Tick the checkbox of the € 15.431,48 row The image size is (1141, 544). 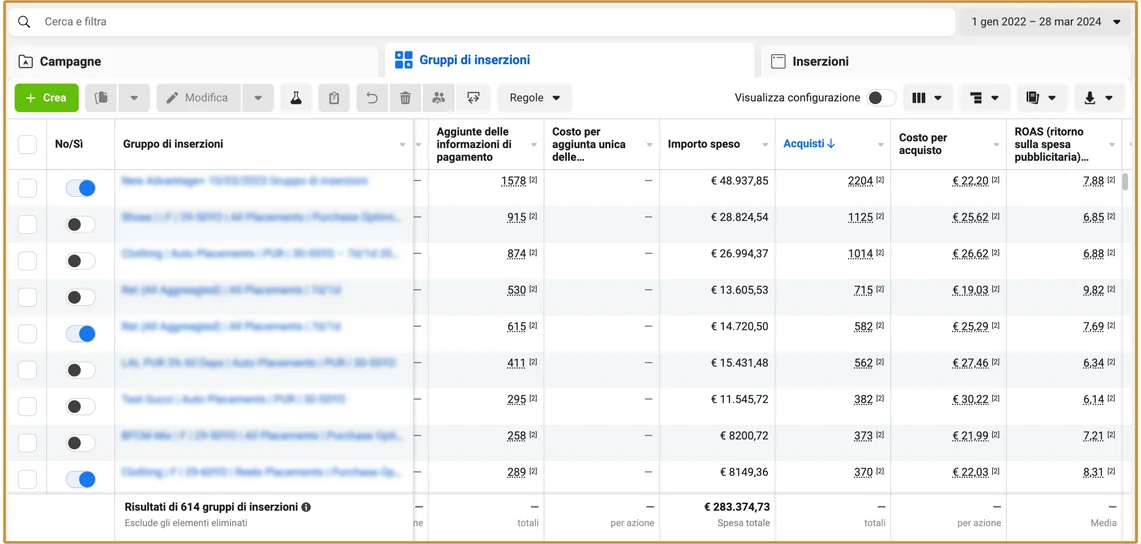click(27, 370)
